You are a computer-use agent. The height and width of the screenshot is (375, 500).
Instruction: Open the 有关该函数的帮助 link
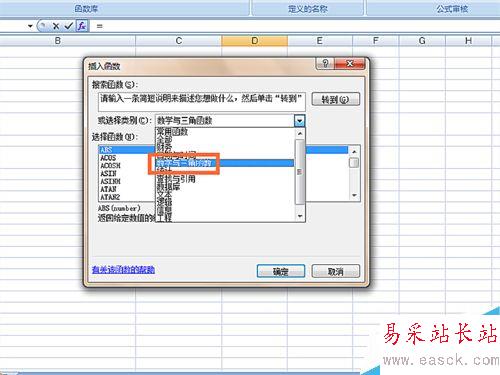tap(123, 269)
